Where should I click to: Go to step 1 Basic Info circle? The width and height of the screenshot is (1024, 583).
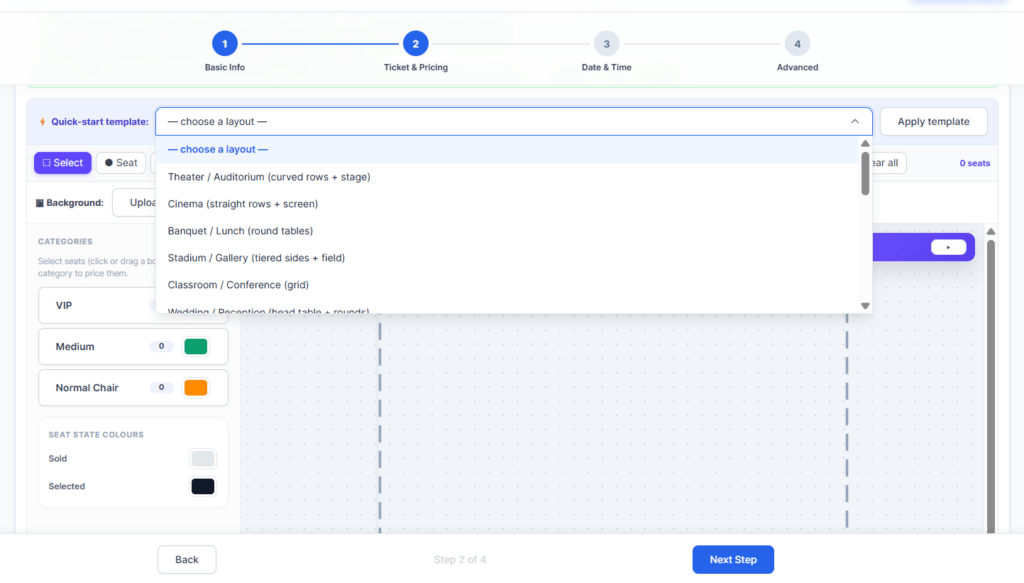[225, 44]
